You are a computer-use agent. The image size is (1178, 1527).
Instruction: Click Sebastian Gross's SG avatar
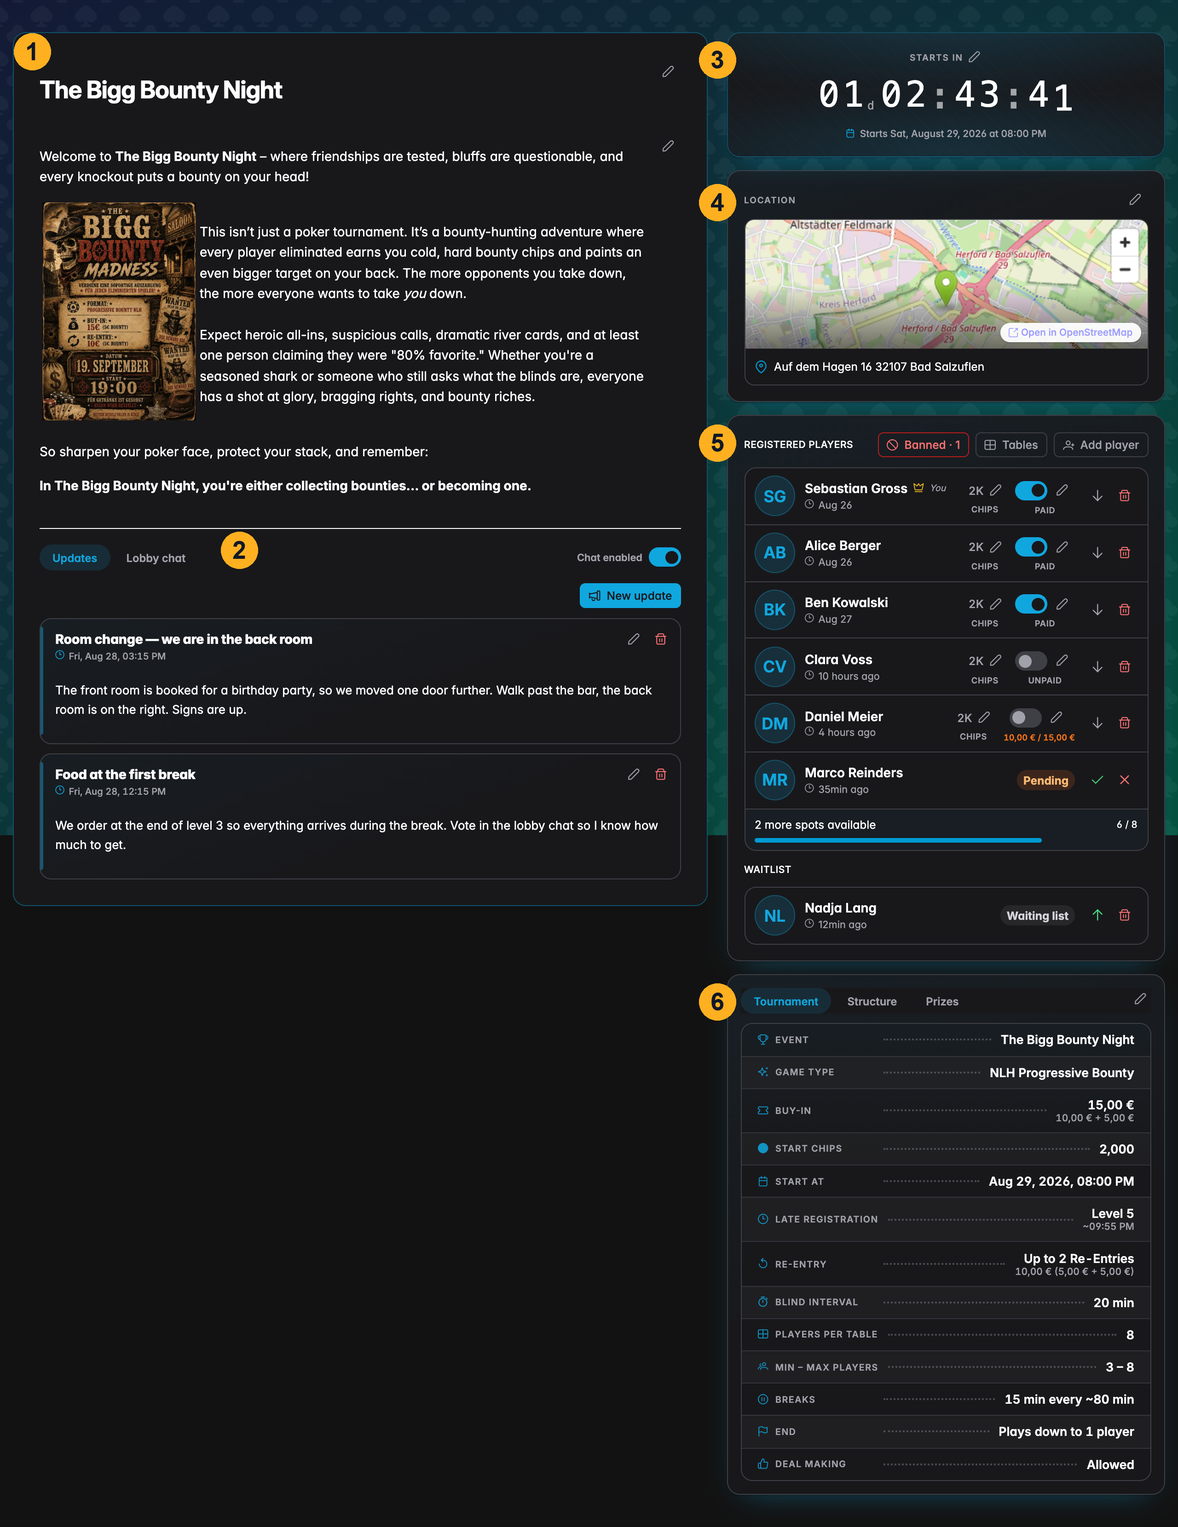[775, 496]
